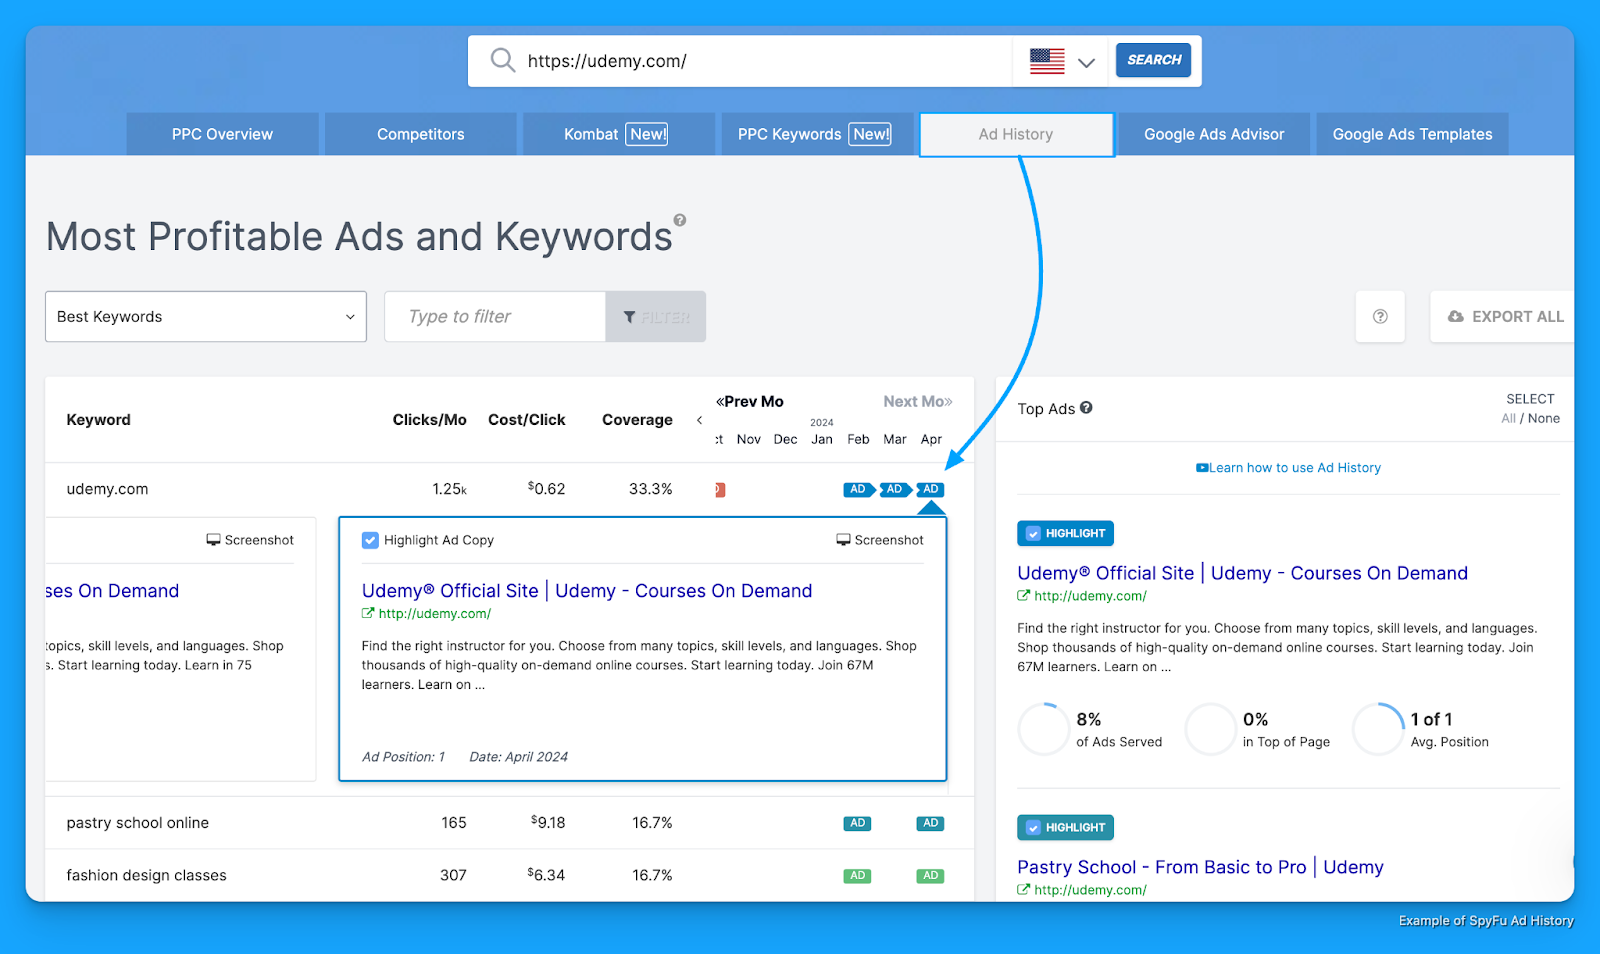Click the fashion design classes keyword
The width and height of the screenshot is (1600, 954).
click(146, 875)
